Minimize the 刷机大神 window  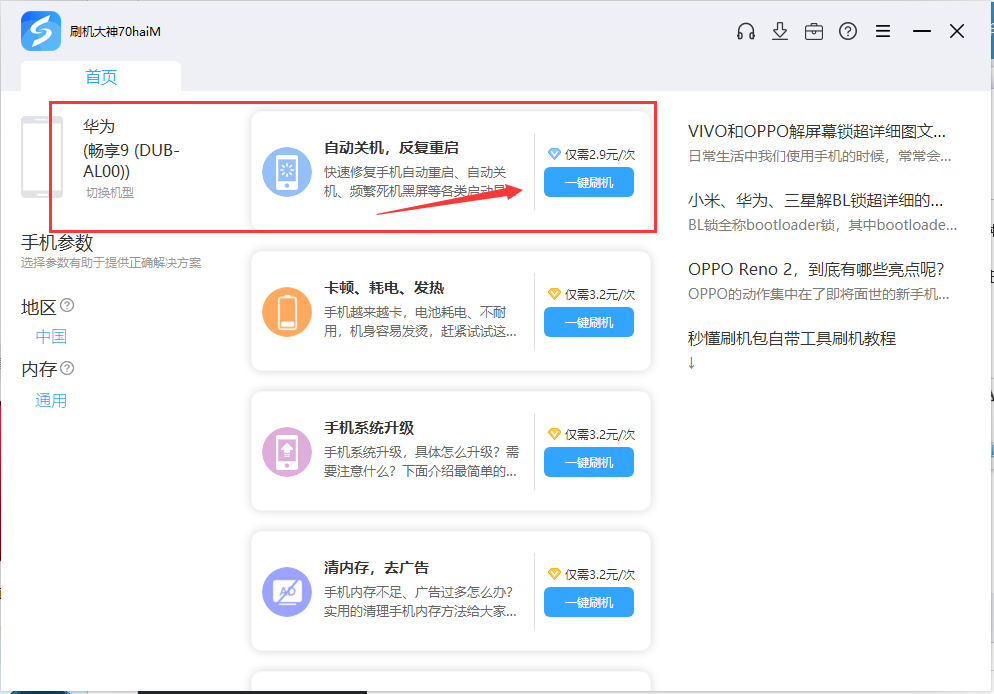coord(922,31)
